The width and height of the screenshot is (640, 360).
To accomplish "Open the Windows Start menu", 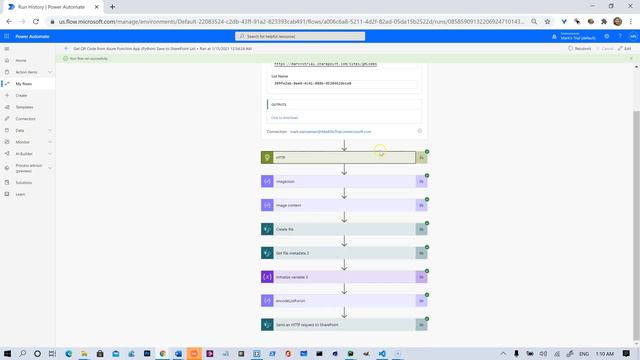I will pyautogui.click(x=7, y=353).
